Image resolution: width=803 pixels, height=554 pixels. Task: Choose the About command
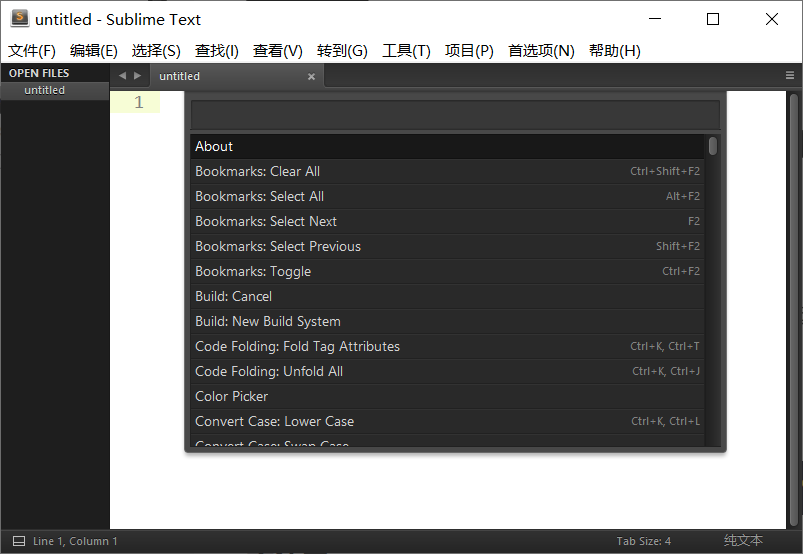[447, 146]
